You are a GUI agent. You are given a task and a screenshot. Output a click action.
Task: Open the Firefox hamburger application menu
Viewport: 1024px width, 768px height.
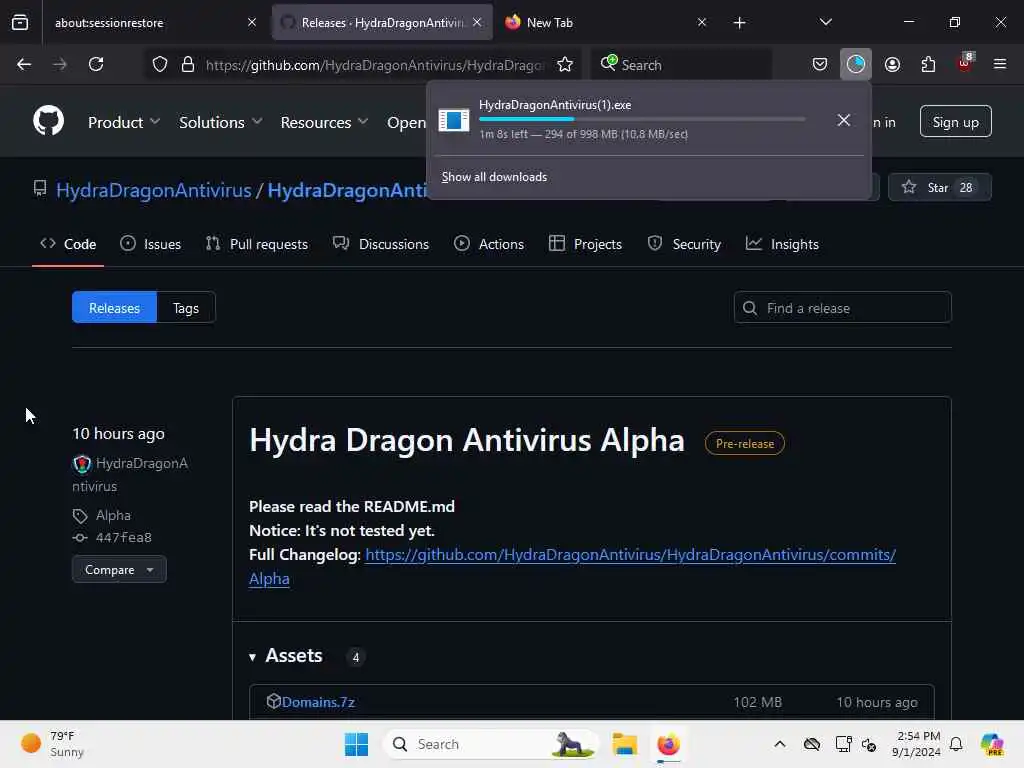pyautogui.click(x=1000, y=64)
